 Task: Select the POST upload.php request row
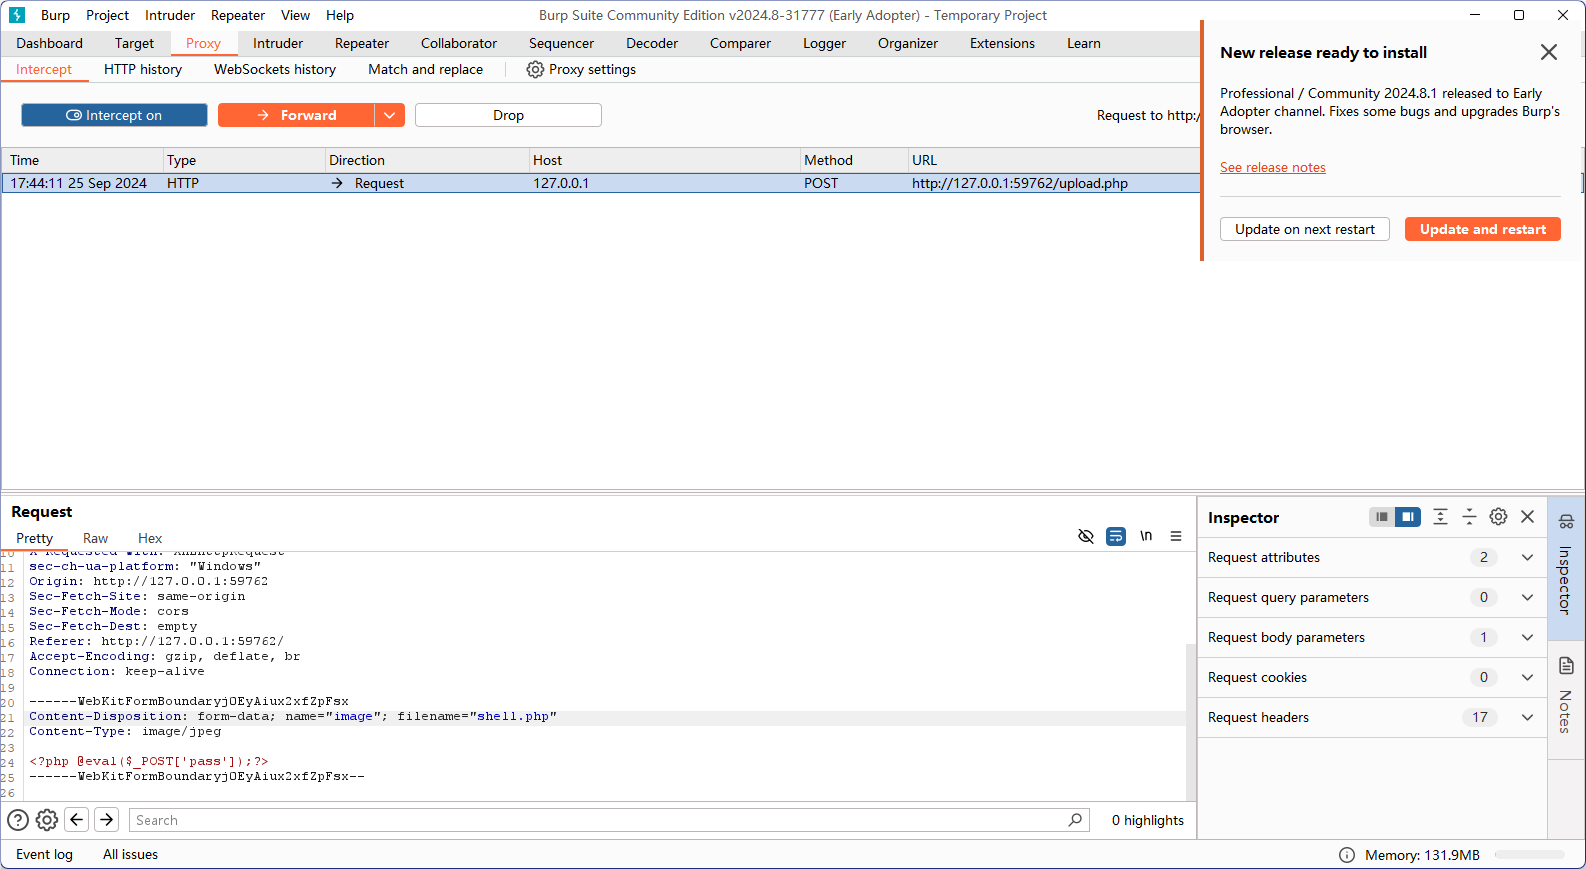point(600,183)
